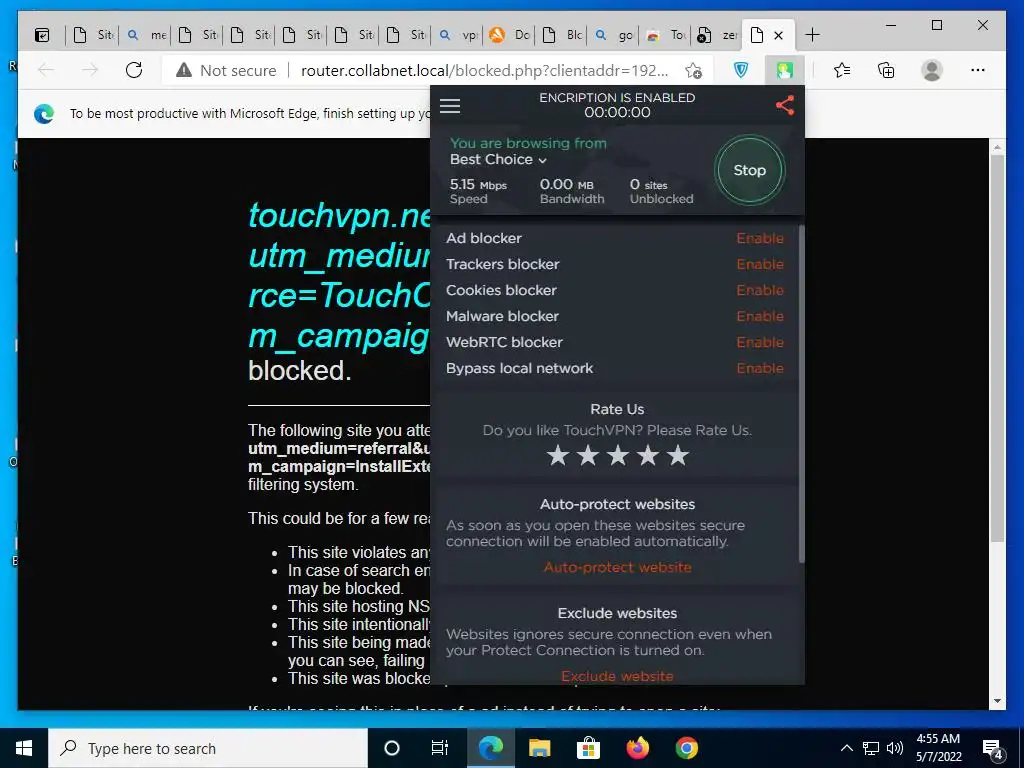
Task: Click the page scrollbar up arrow
Action: click(997, 147)
